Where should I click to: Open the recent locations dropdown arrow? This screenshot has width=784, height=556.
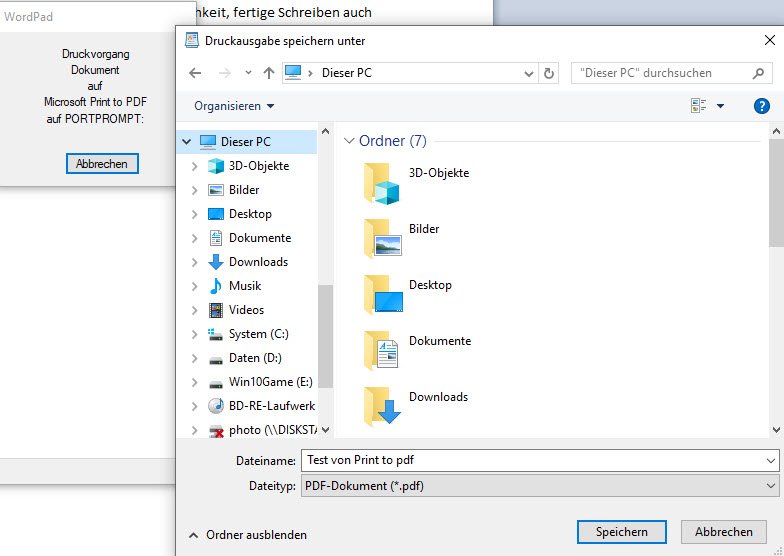tap(248, 73)
